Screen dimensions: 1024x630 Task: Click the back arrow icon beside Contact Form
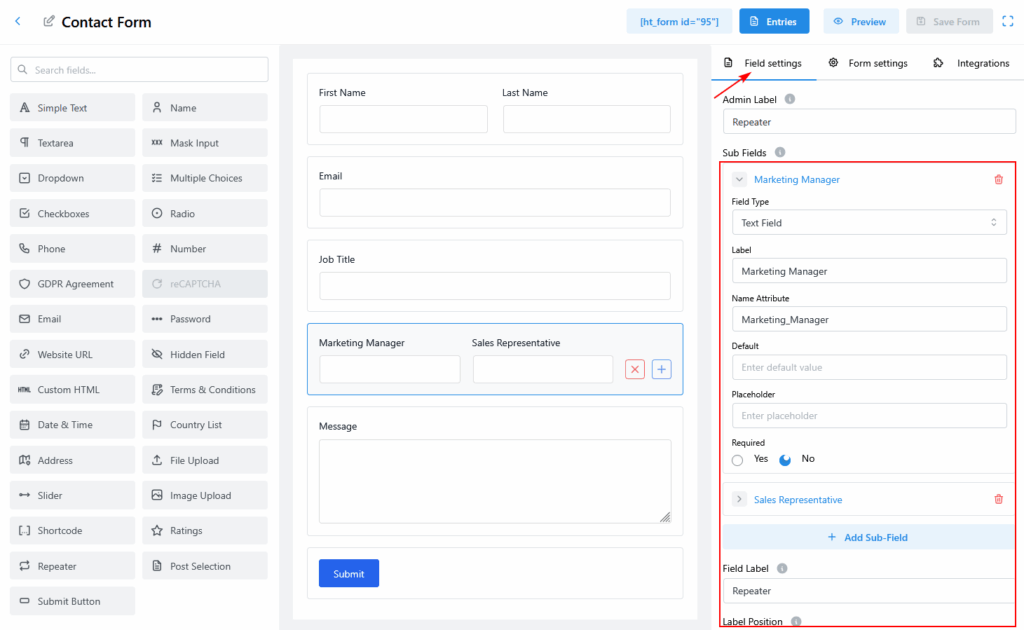point(18,21)
